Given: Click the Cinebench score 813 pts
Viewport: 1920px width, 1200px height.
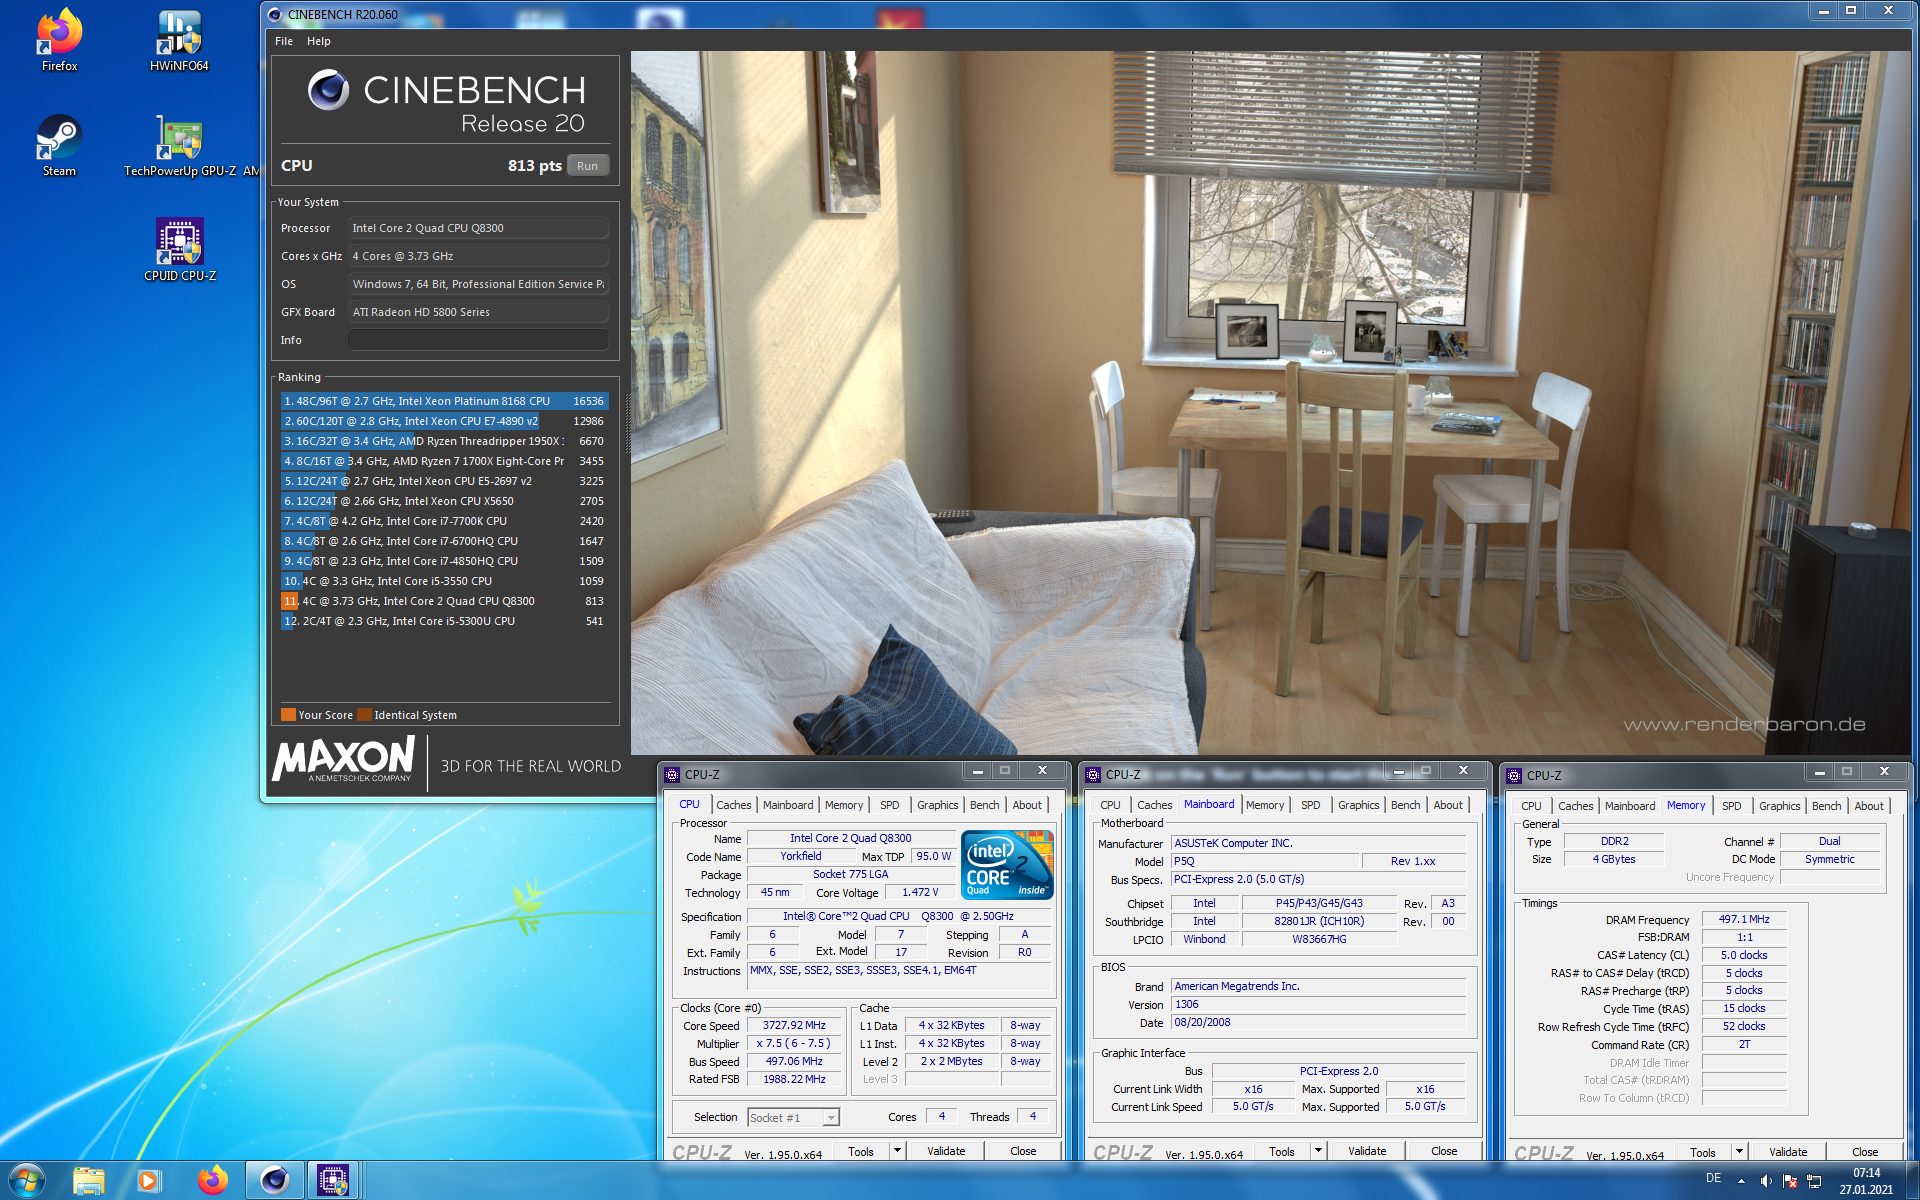Looking at the screenshot, I should click(x=534, y=166).
